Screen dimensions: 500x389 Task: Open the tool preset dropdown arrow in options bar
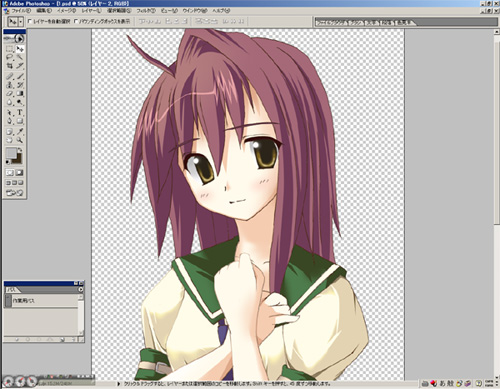pos(21,22)
